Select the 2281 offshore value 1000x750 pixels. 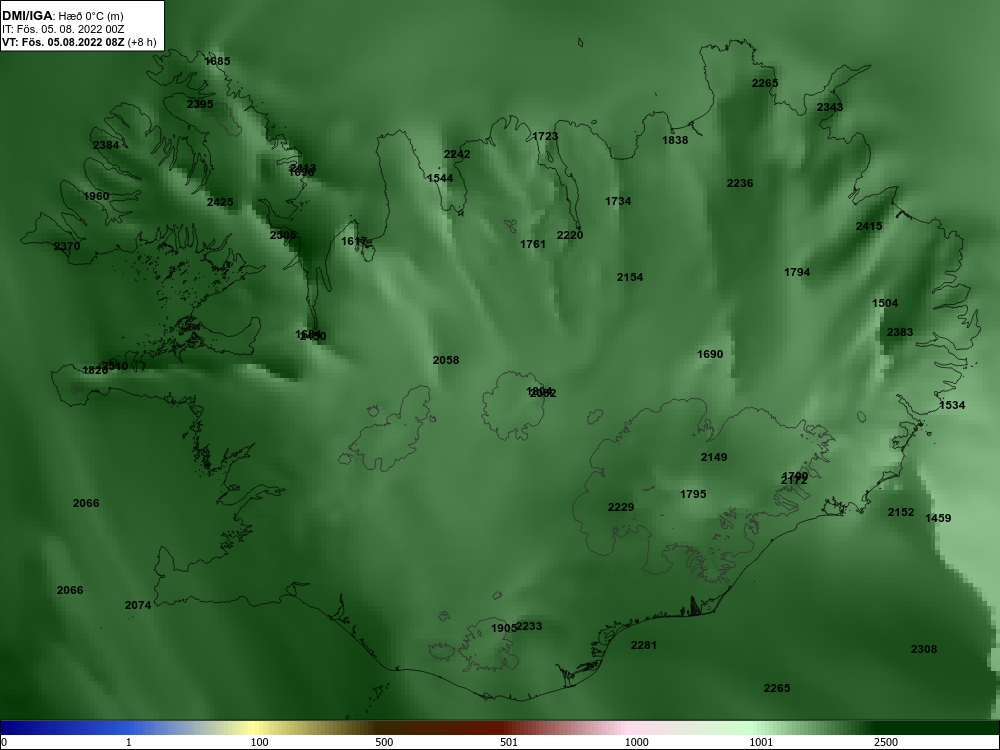[x=644, y=645]
